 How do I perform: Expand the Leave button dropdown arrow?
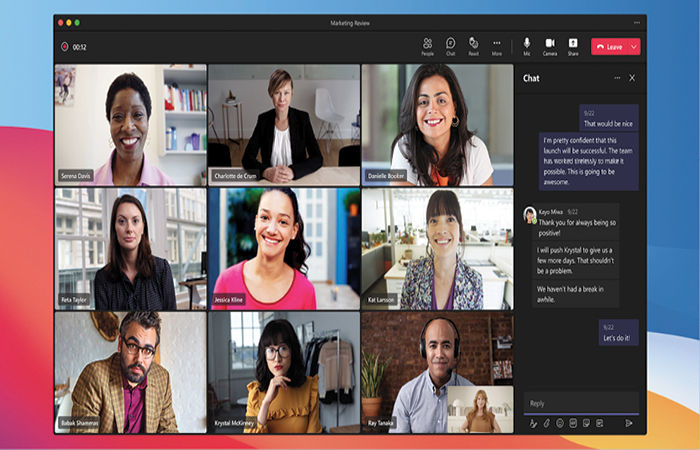tap(634, 46)
